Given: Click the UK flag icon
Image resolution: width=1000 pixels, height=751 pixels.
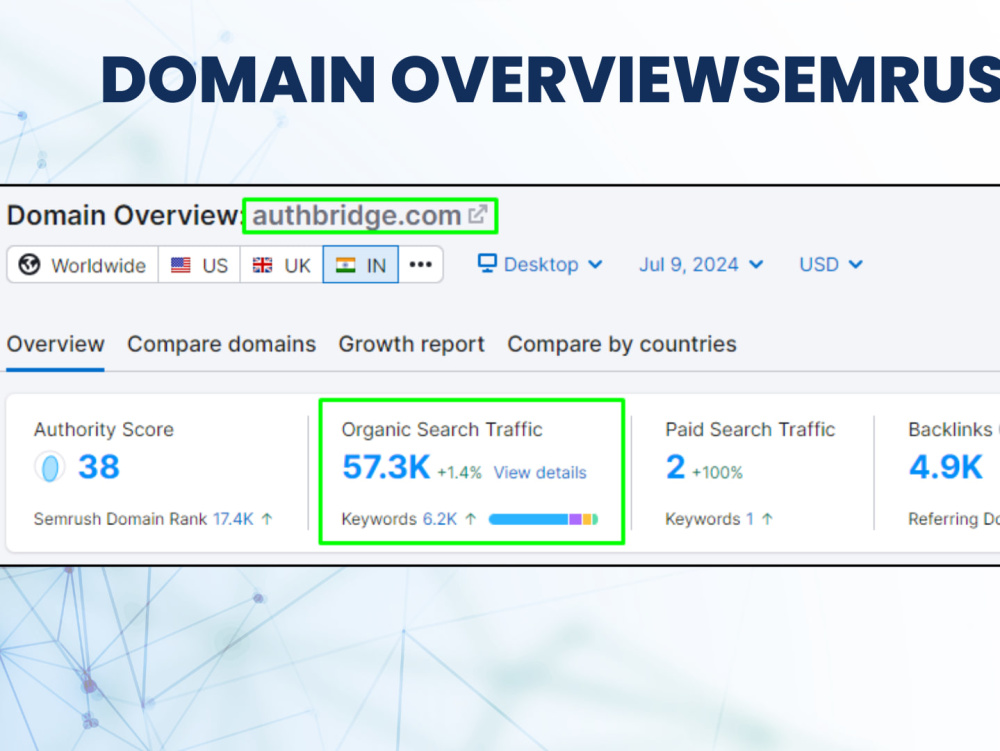Looking at the screenshot, I should pos(262,265).
